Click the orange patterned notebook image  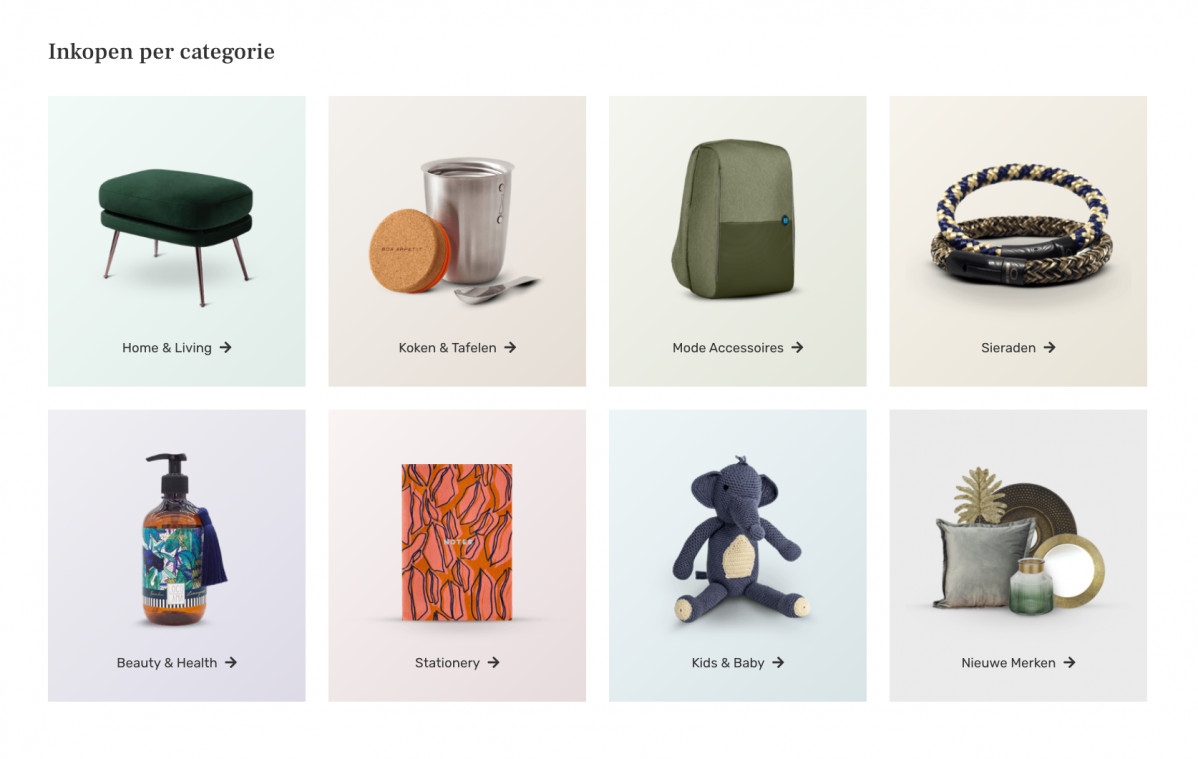pyautogui.click(x=457, y=542)
